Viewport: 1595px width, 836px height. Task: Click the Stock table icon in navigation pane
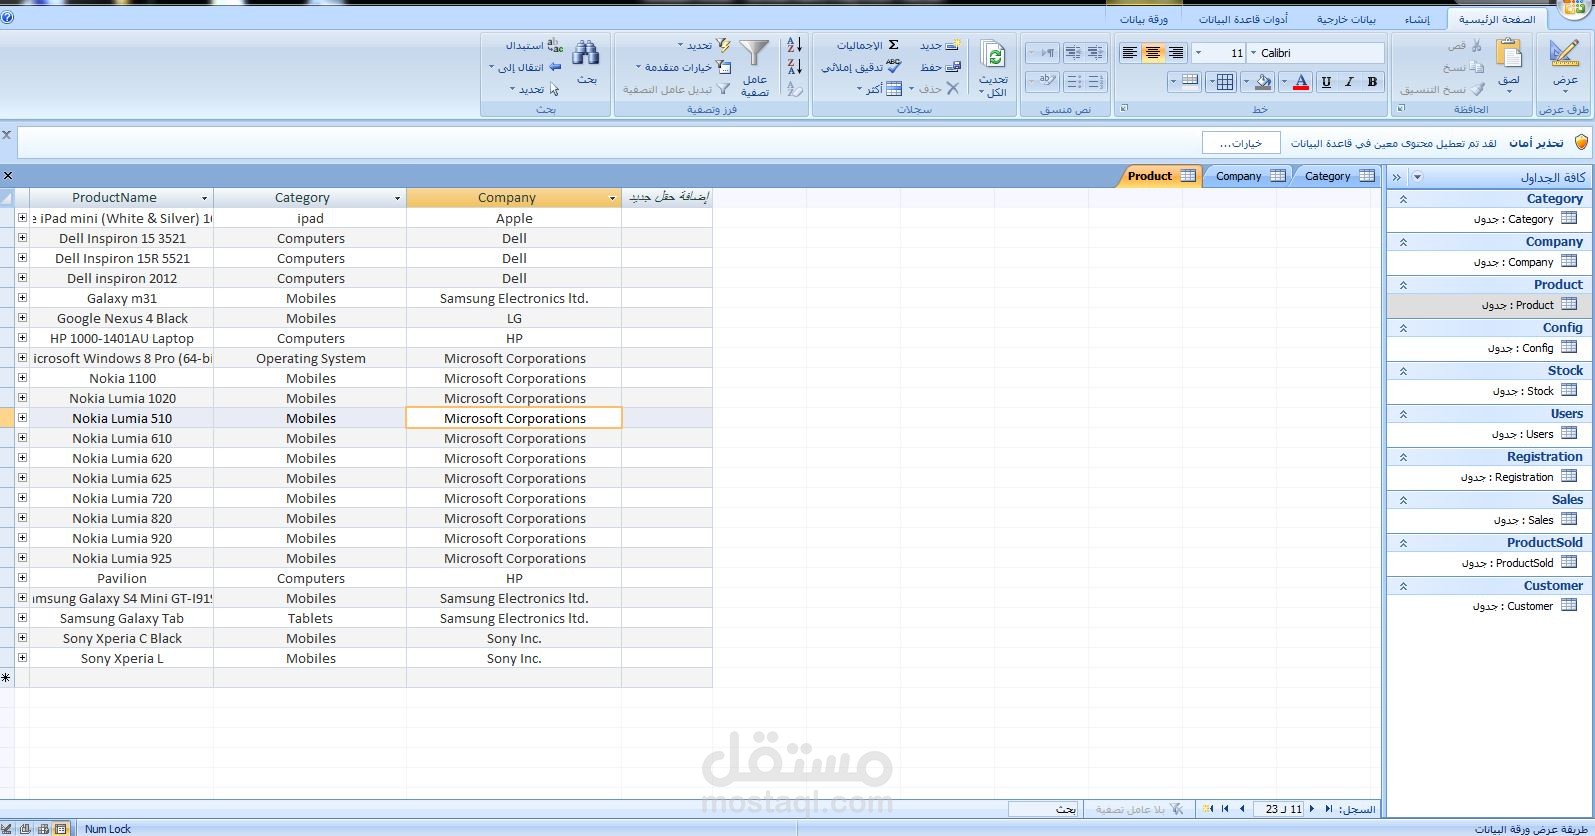(x=1569, y=391)
